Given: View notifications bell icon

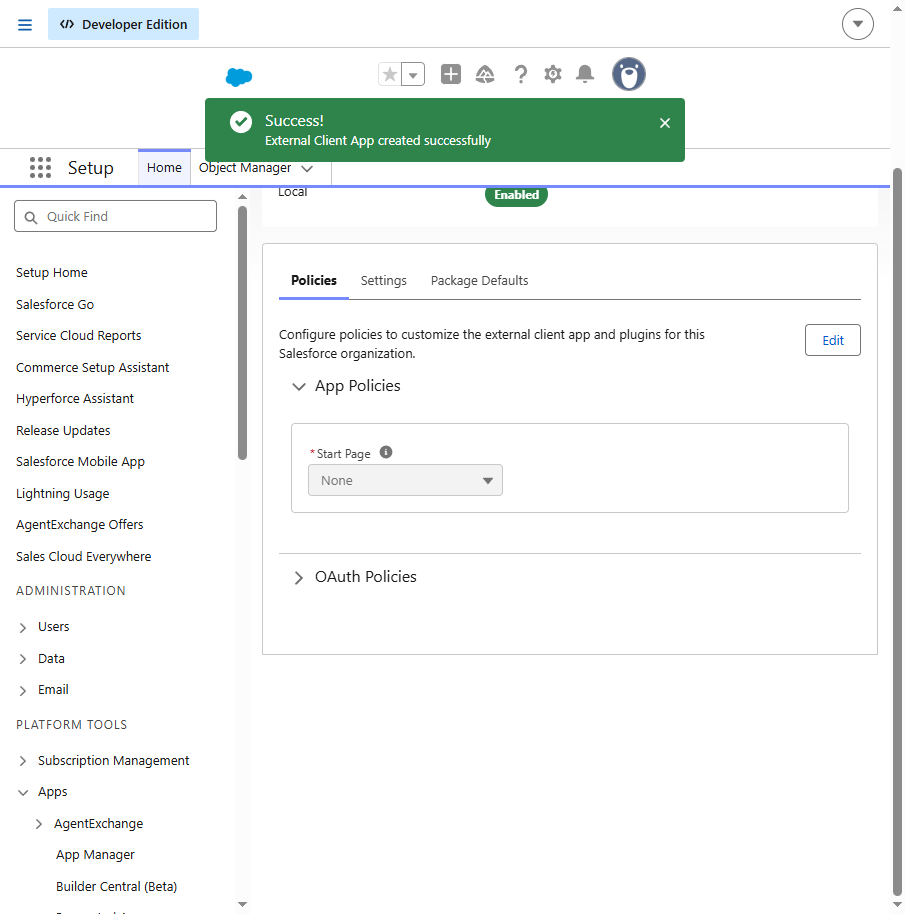Looking at the screenshot, I should click(584, 74).
